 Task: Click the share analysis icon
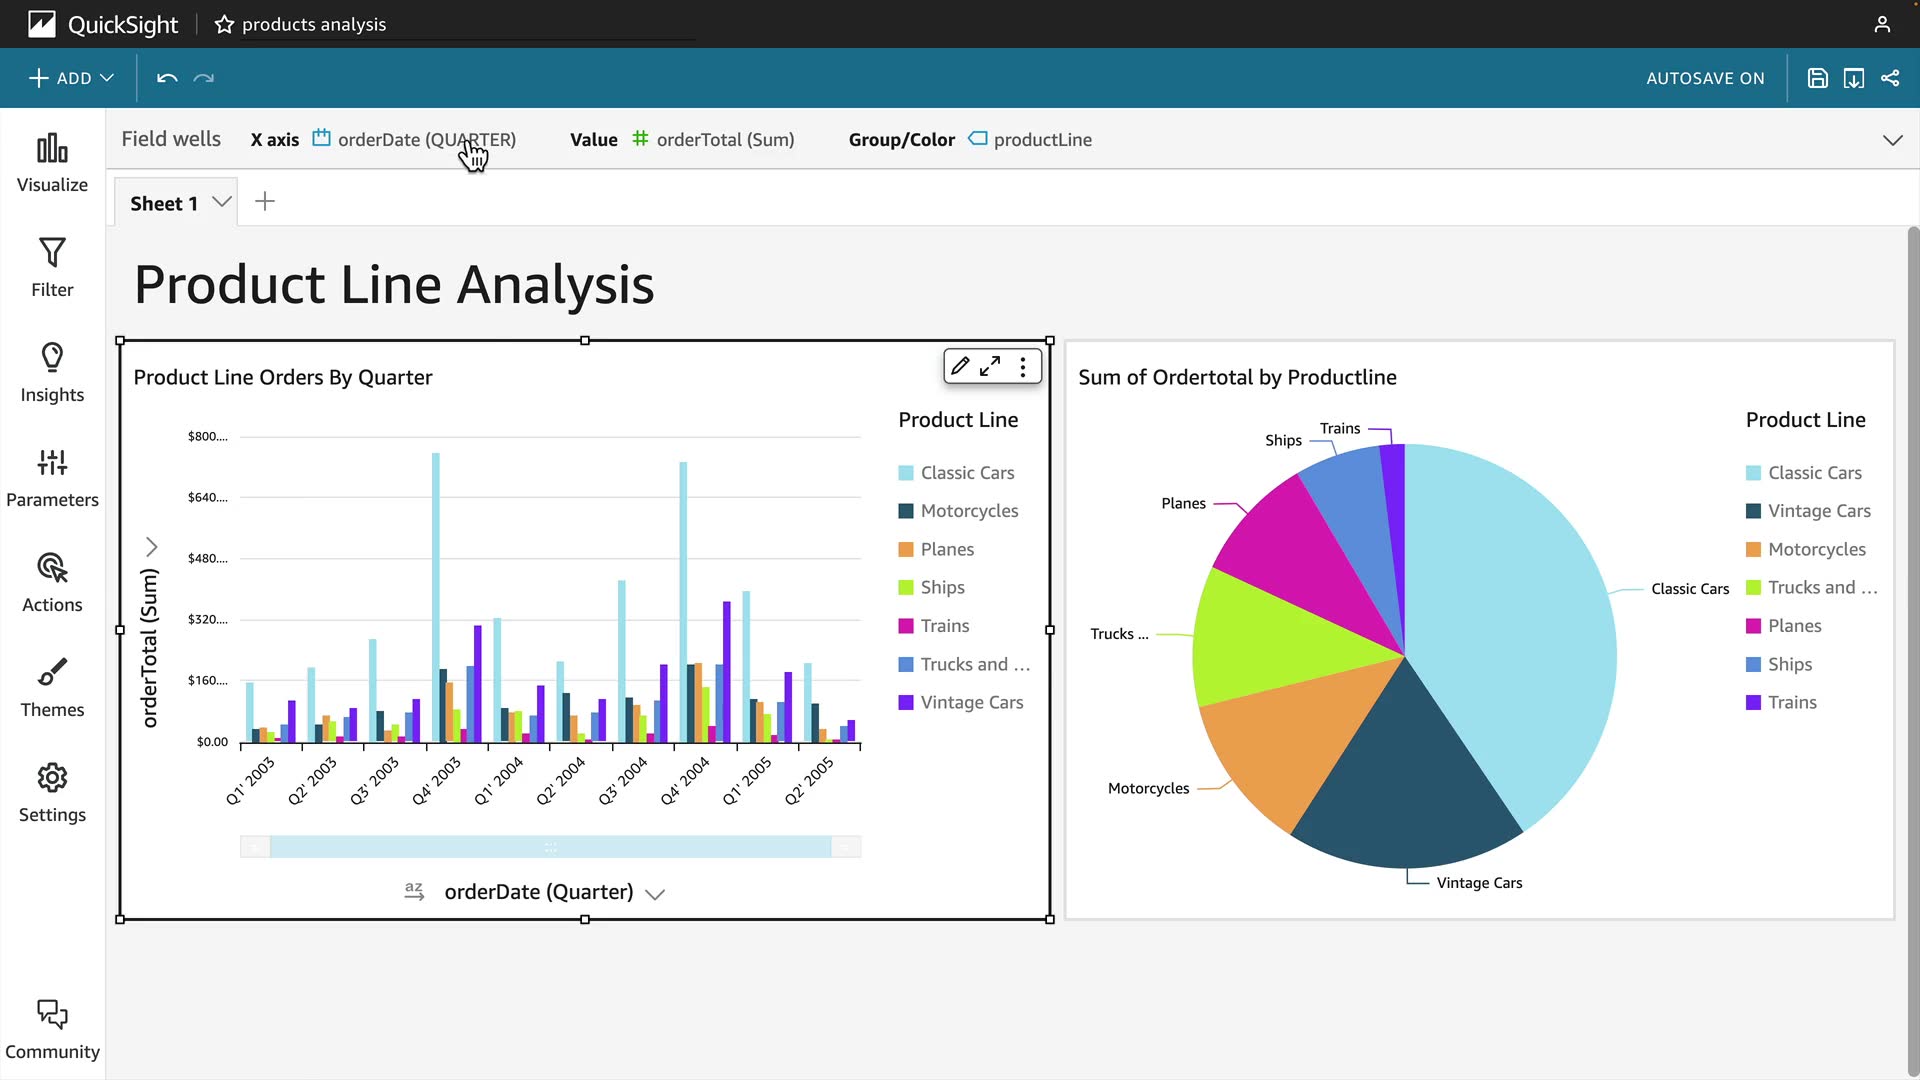coord(1890,78)
